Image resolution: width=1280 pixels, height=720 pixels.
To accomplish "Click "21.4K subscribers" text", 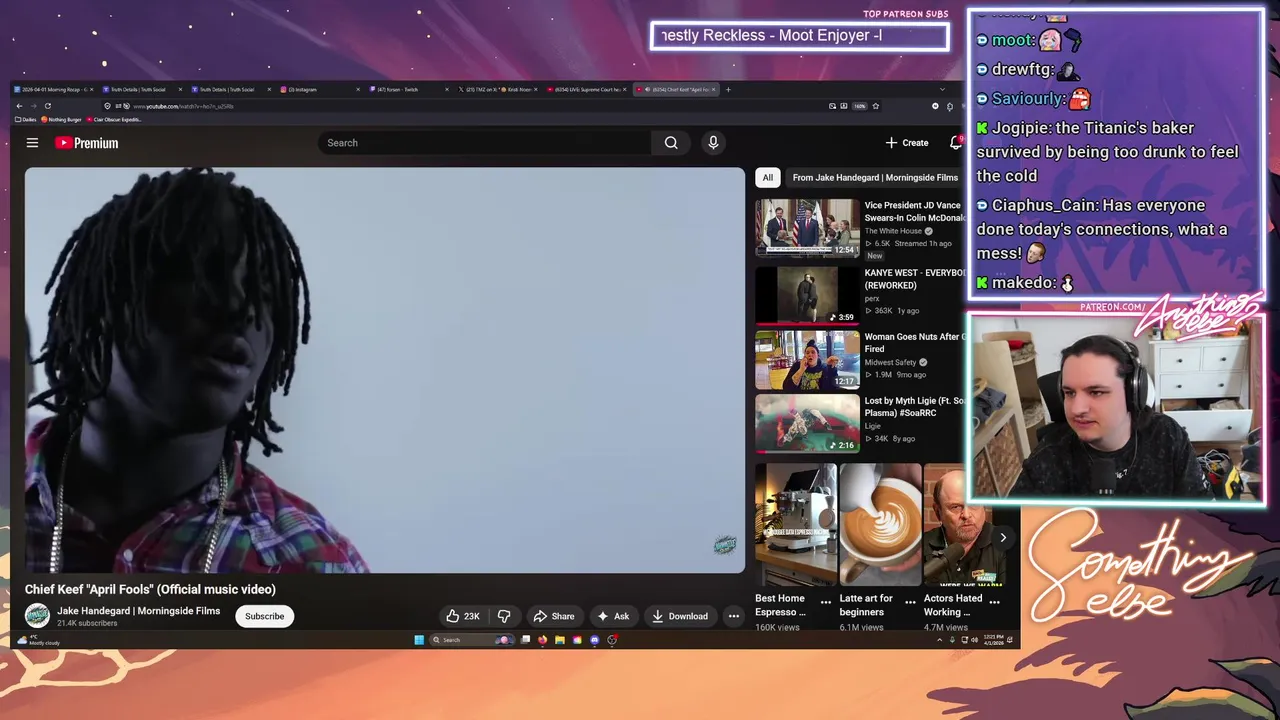I will pyautogui.click(x=87, y=623).
